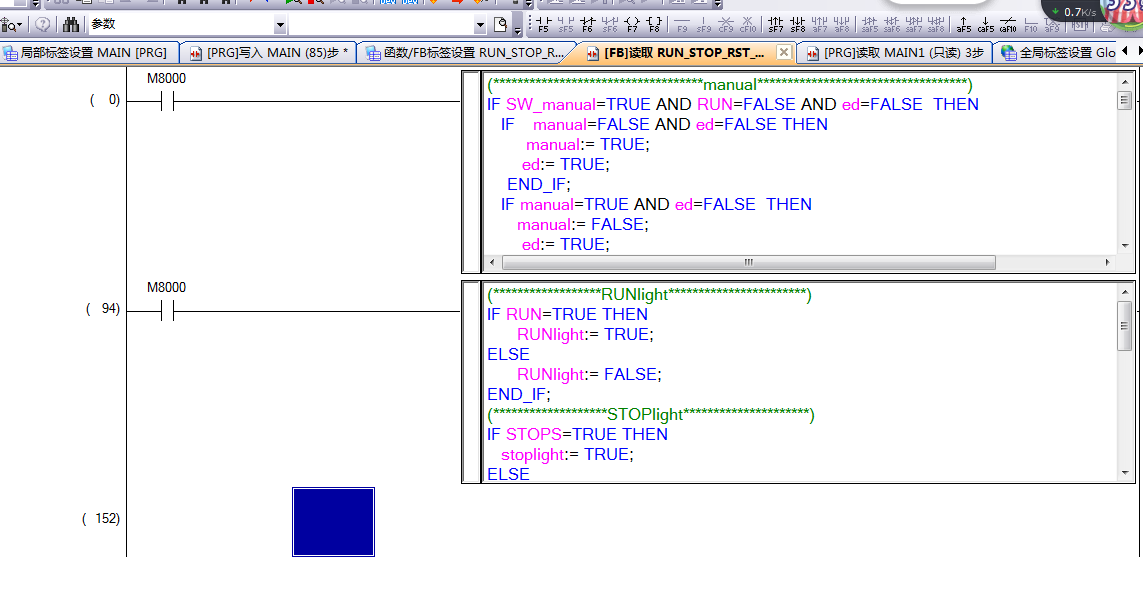The width and height of the screenshot is (1143, 592).
Task: Open the 参数 dropdown list
Action: tap(280, 25)
